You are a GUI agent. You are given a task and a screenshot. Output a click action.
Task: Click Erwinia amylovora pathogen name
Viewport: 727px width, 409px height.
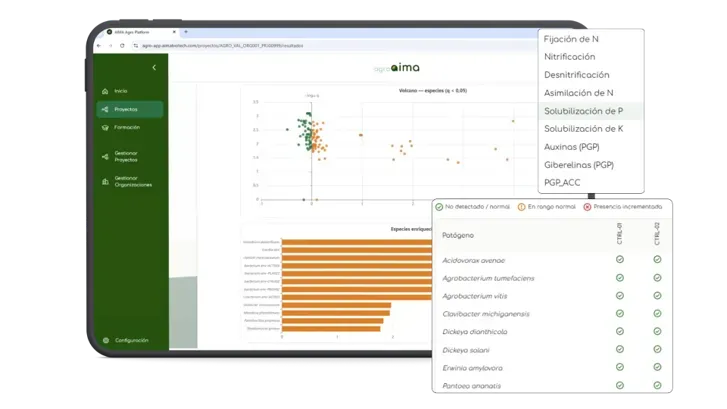pos(472,368)
